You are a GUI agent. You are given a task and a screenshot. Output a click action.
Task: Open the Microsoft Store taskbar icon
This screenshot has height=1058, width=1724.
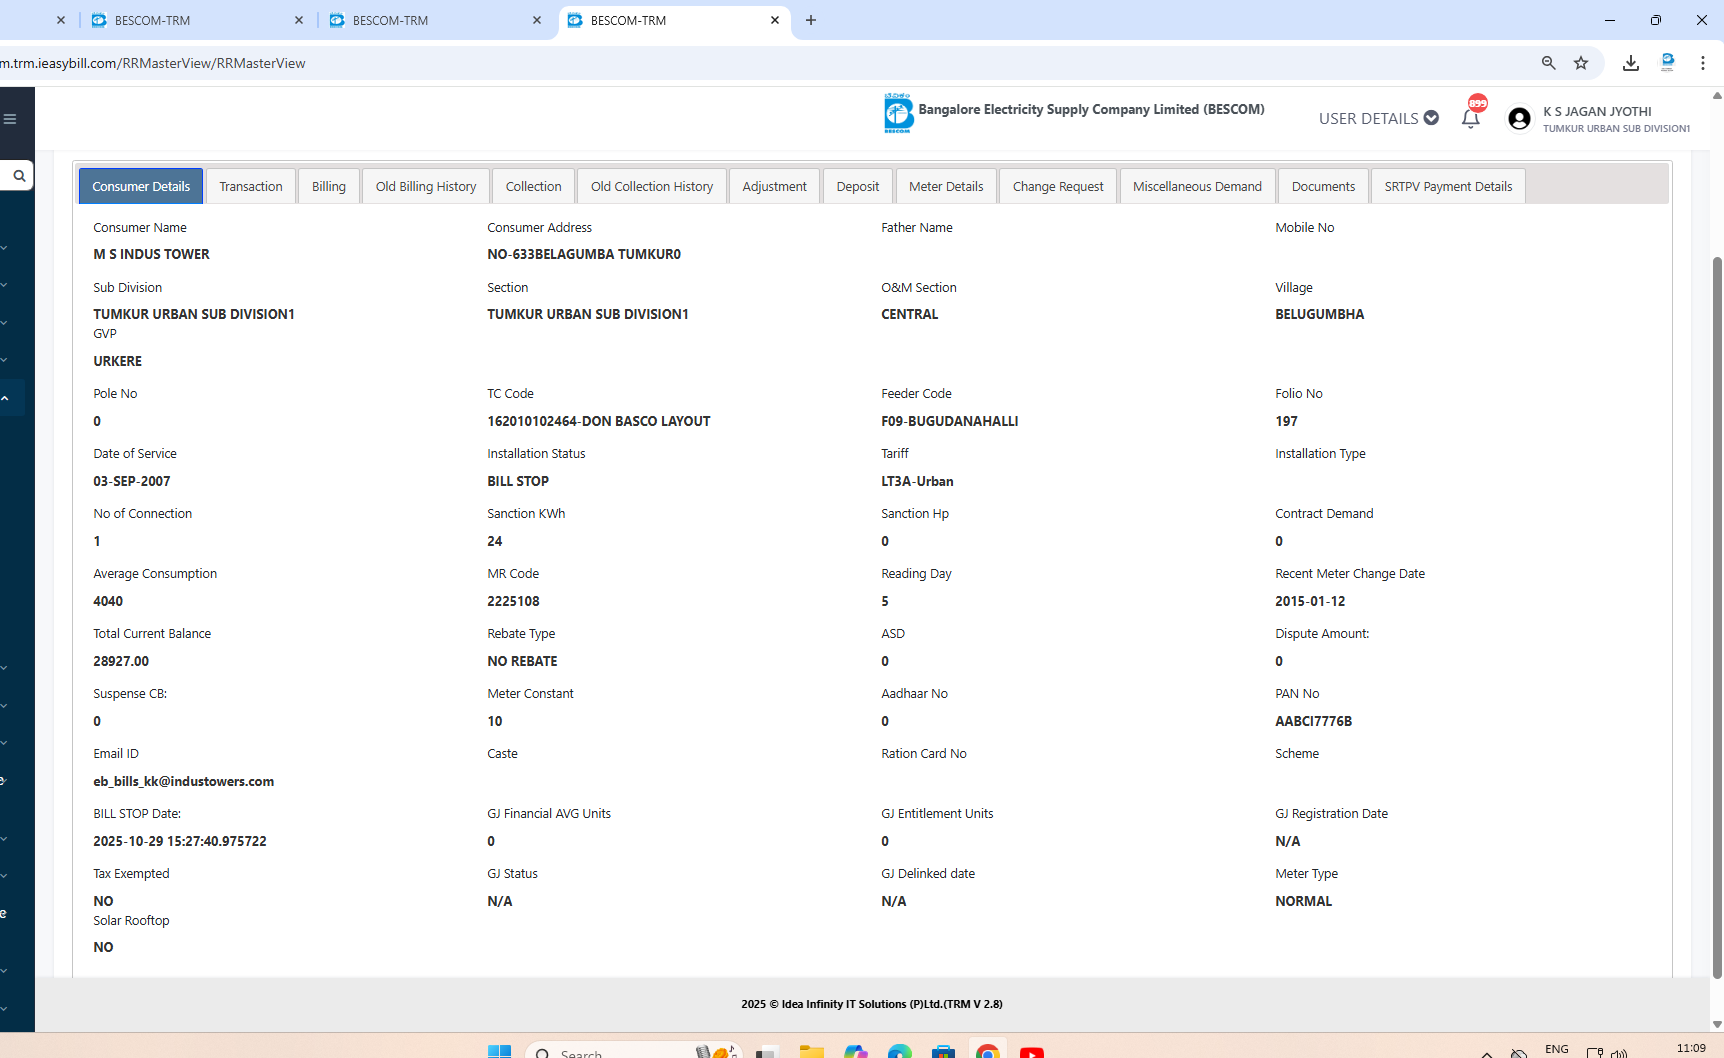(943, 1051)
